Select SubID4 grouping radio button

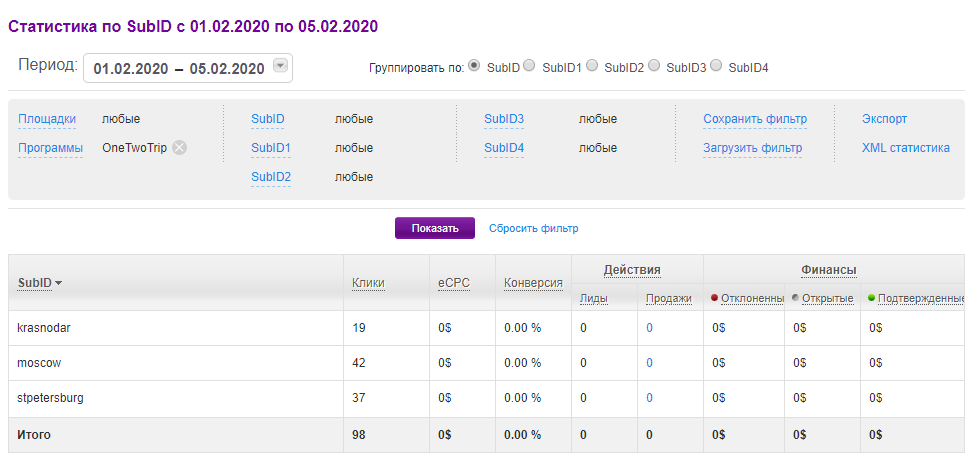pyautogui.click(x=716, y=66)
